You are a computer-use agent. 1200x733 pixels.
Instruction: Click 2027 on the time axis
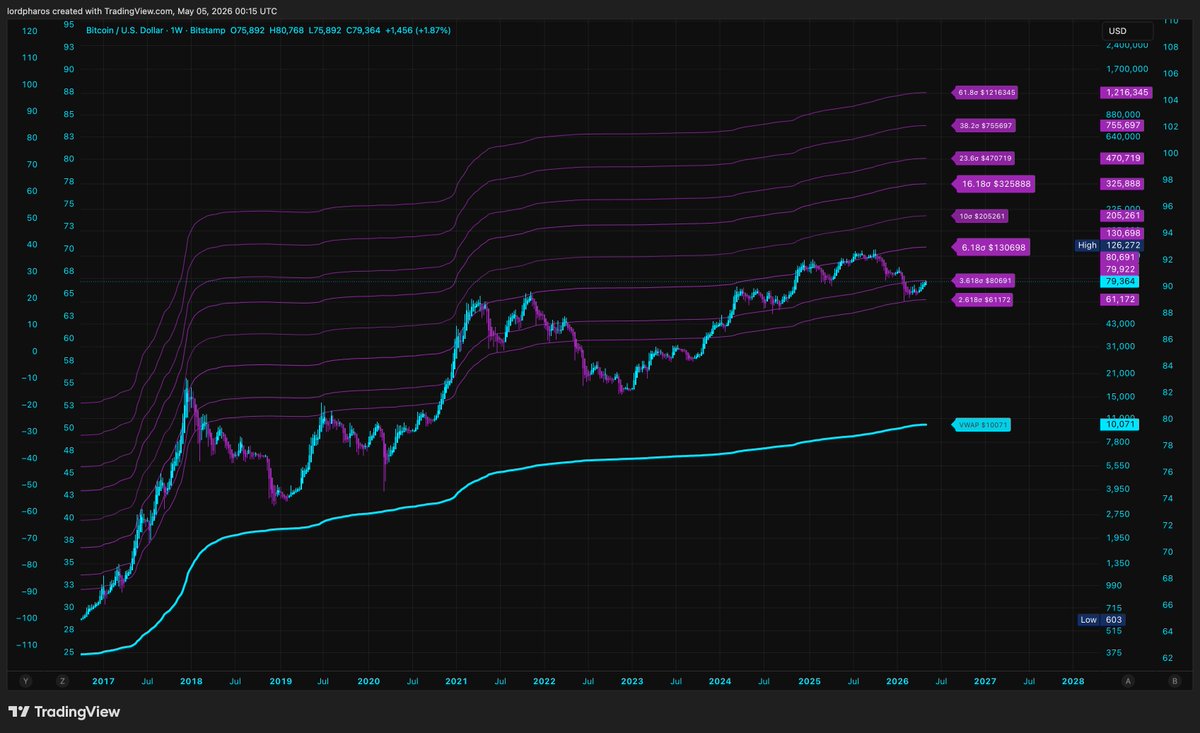[985, 681]
